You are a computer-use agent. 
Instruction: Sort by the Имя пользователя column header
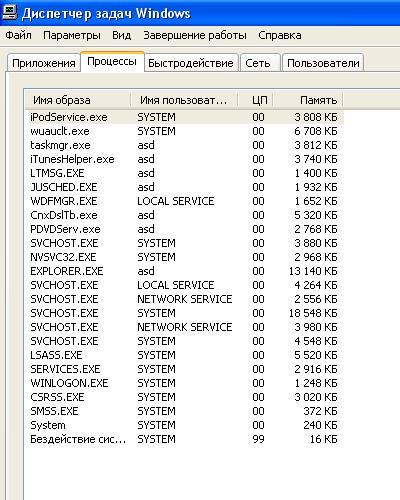tap(184, 100)
